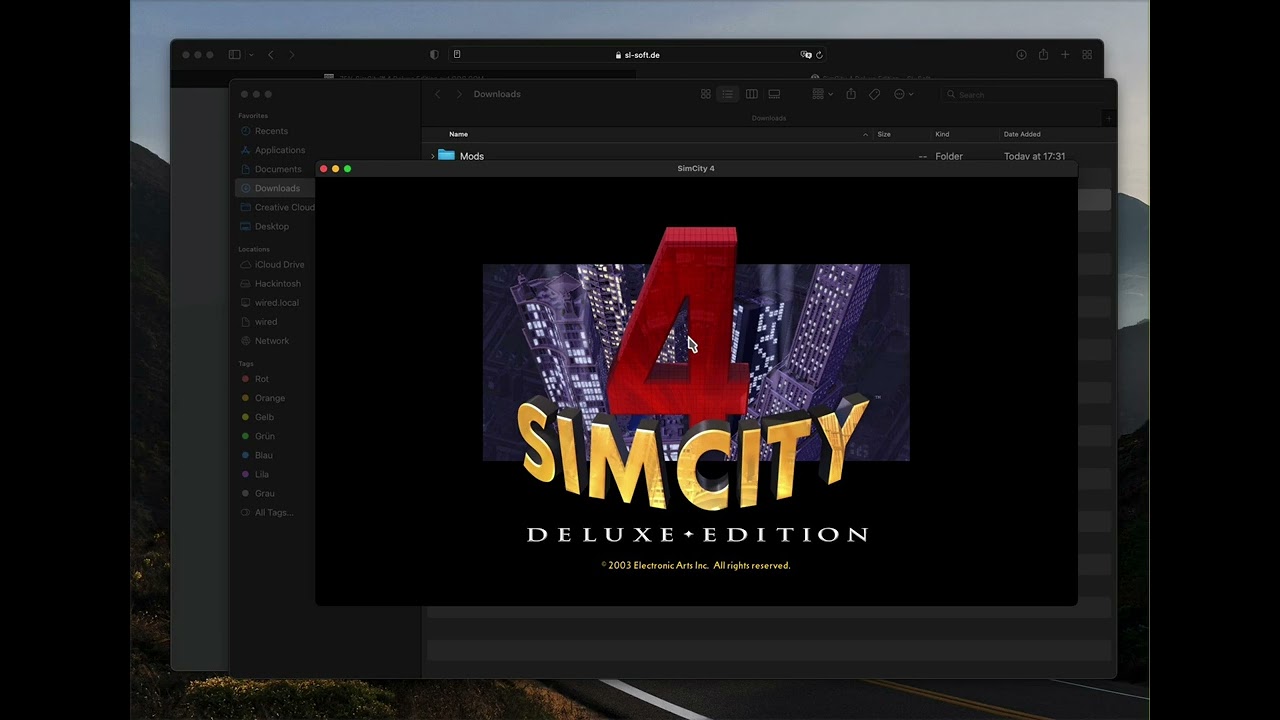Go forward in the Safari window

click(x=292, y=55)
